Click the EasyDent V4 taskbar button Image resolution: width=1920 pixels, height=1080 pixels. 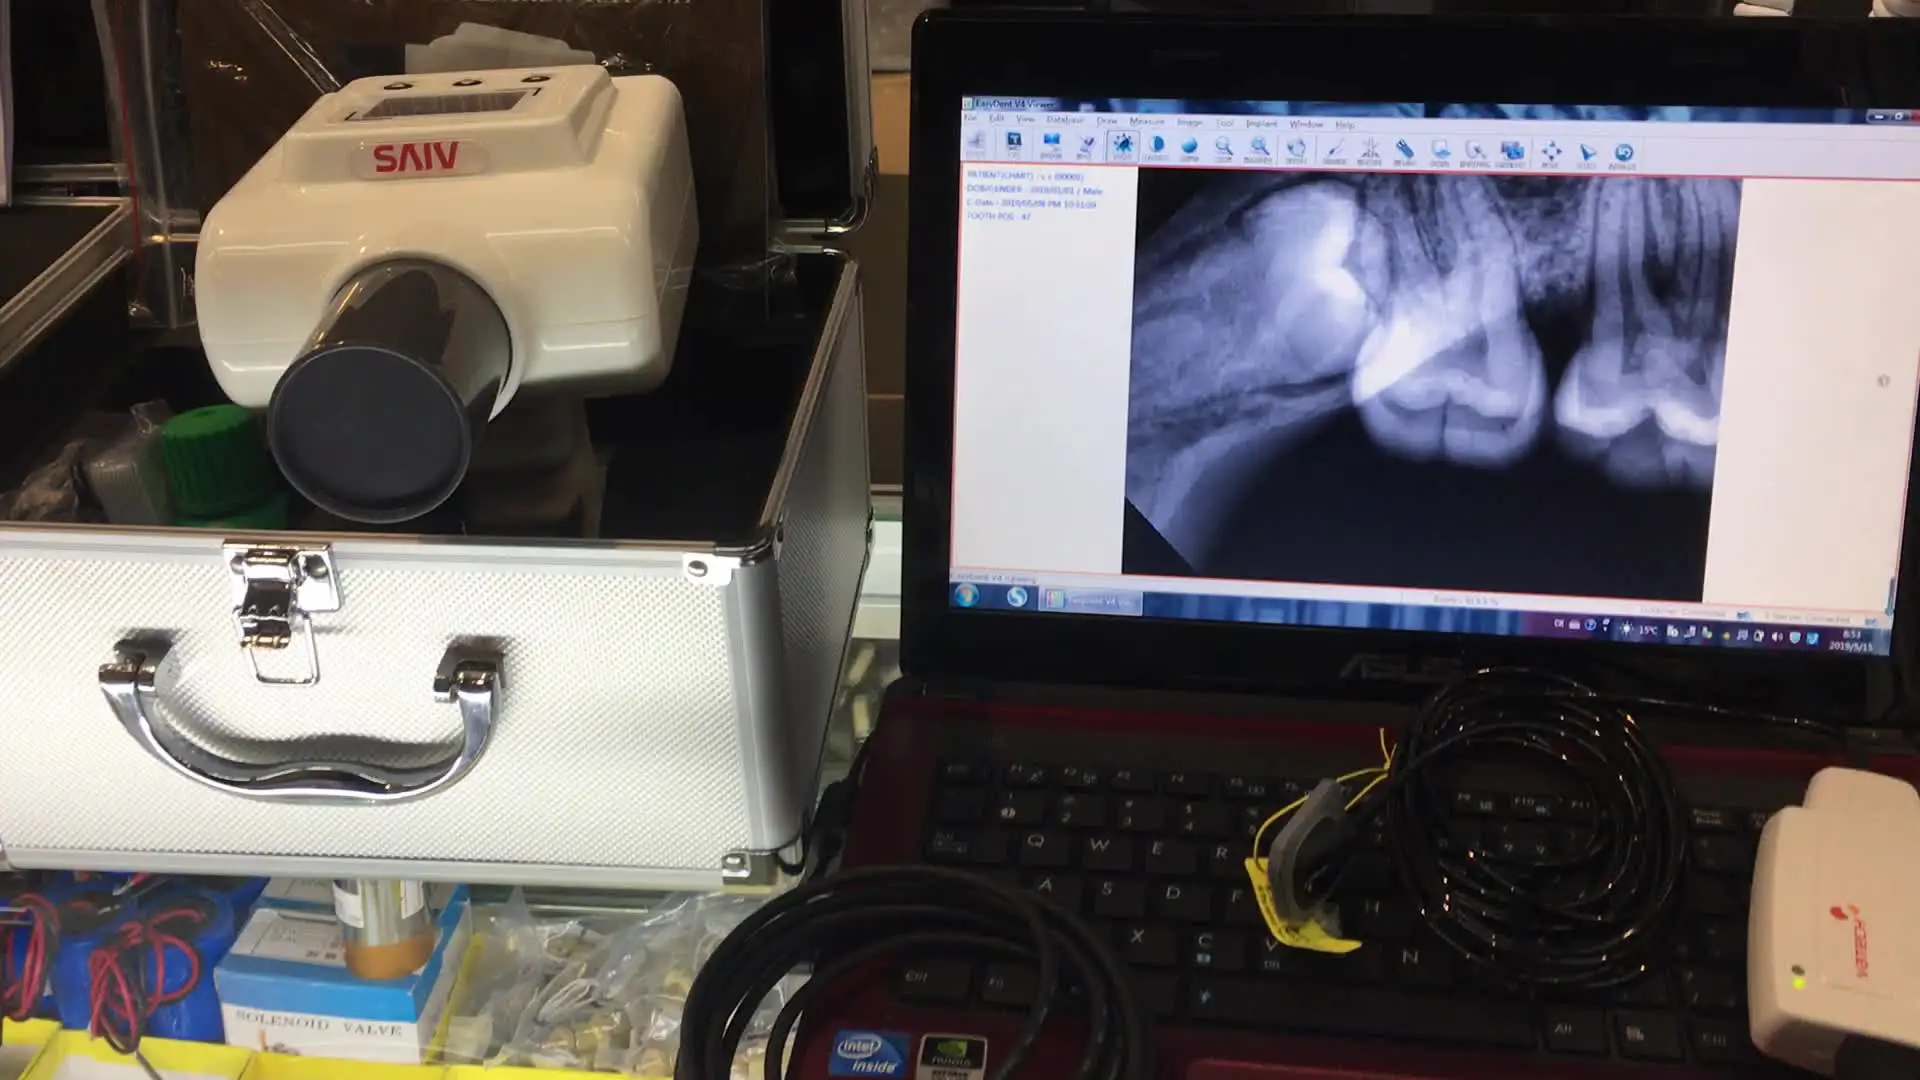1090,600
